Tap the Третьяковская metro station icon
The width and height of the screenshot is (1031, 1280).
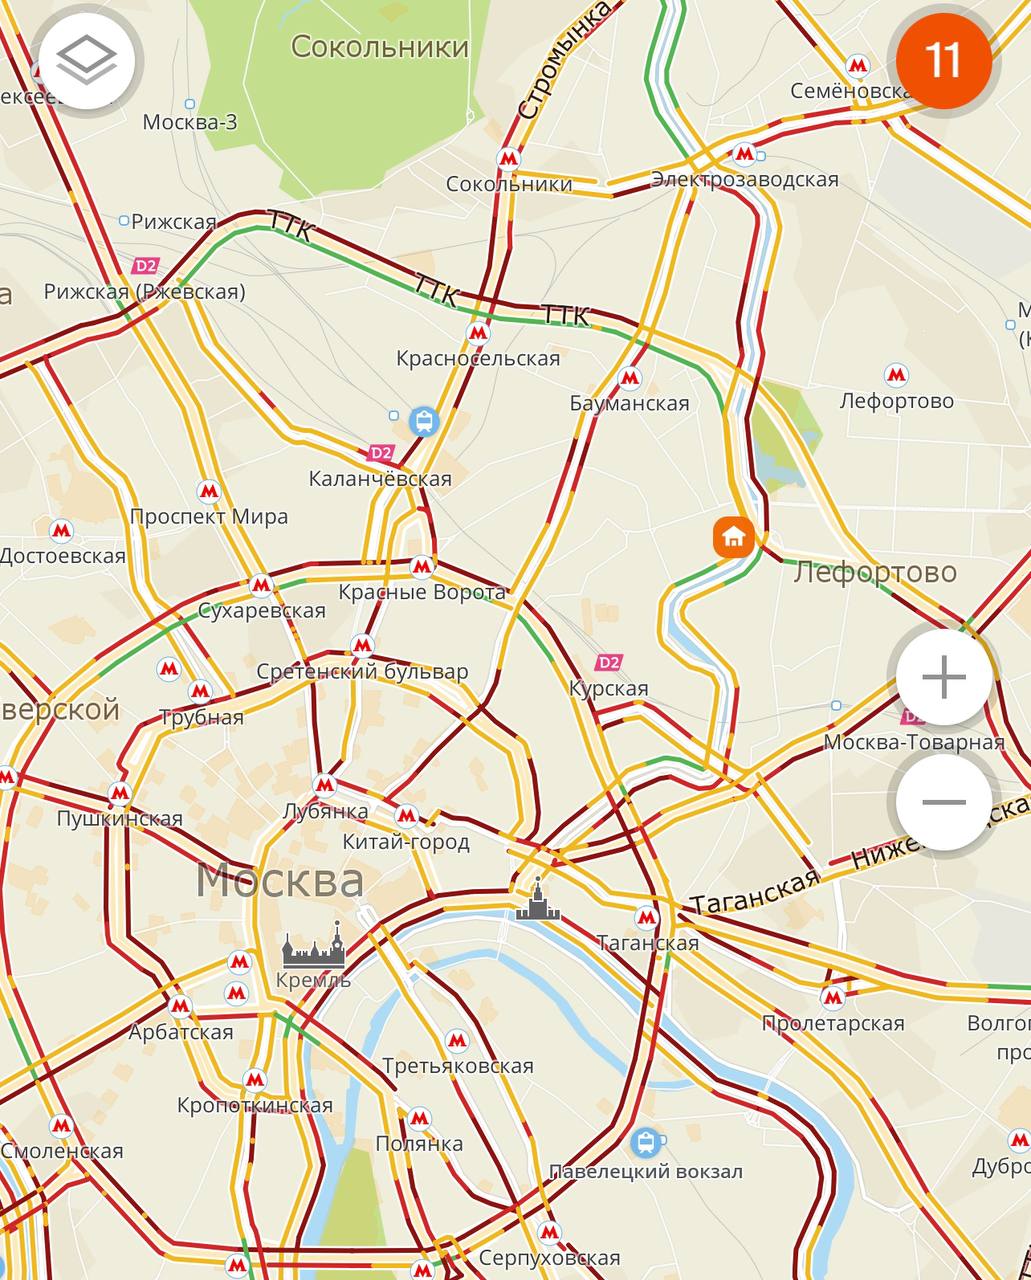click(x=457, y=1041)
